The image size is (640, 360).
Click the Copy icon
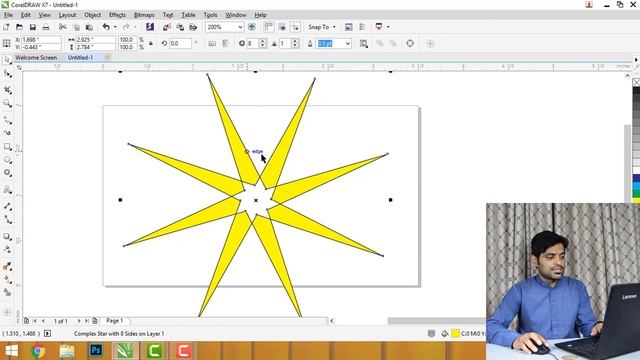[76, 27]
